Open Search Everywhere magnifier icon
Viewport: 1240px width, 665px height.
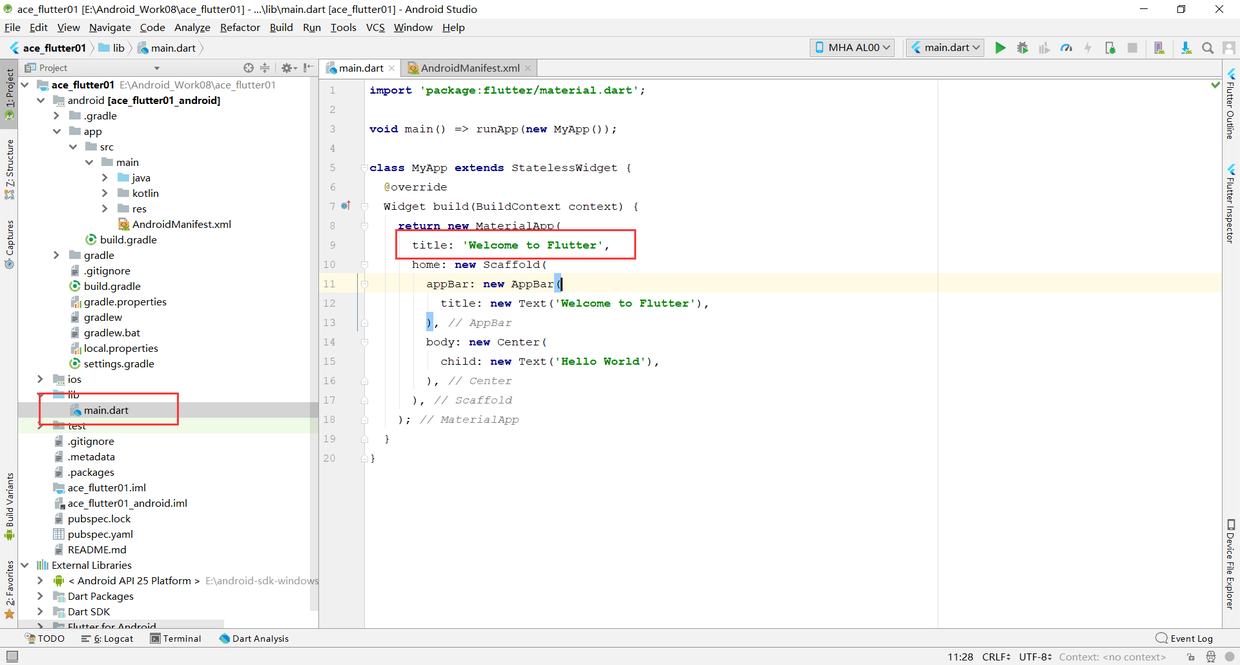[1208, 47]
